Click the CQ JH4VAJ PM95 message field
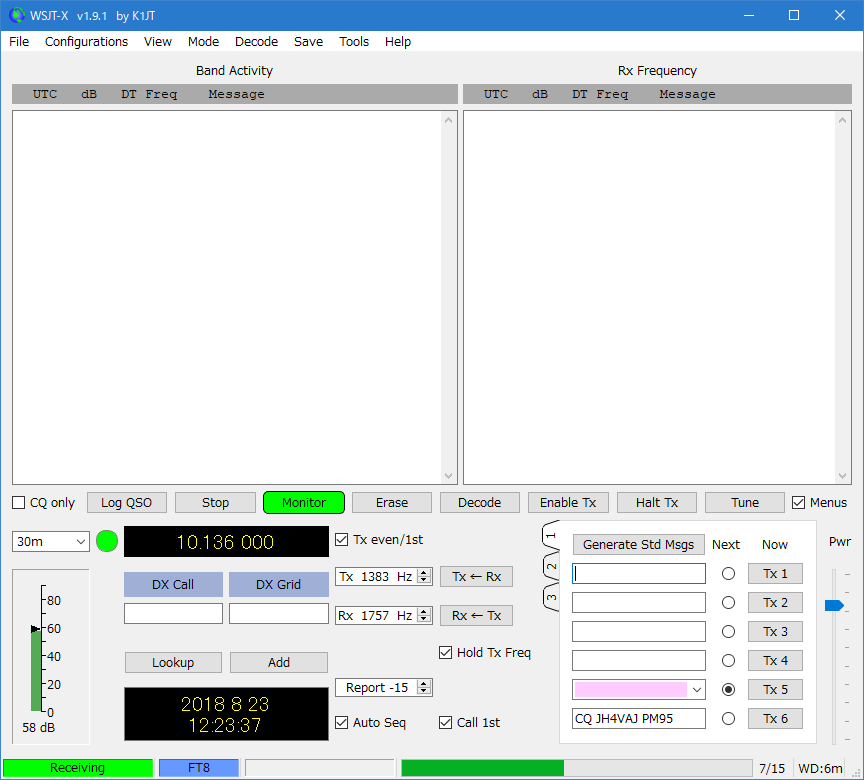This screenshot has width=864, height=780. coord(639,718)
